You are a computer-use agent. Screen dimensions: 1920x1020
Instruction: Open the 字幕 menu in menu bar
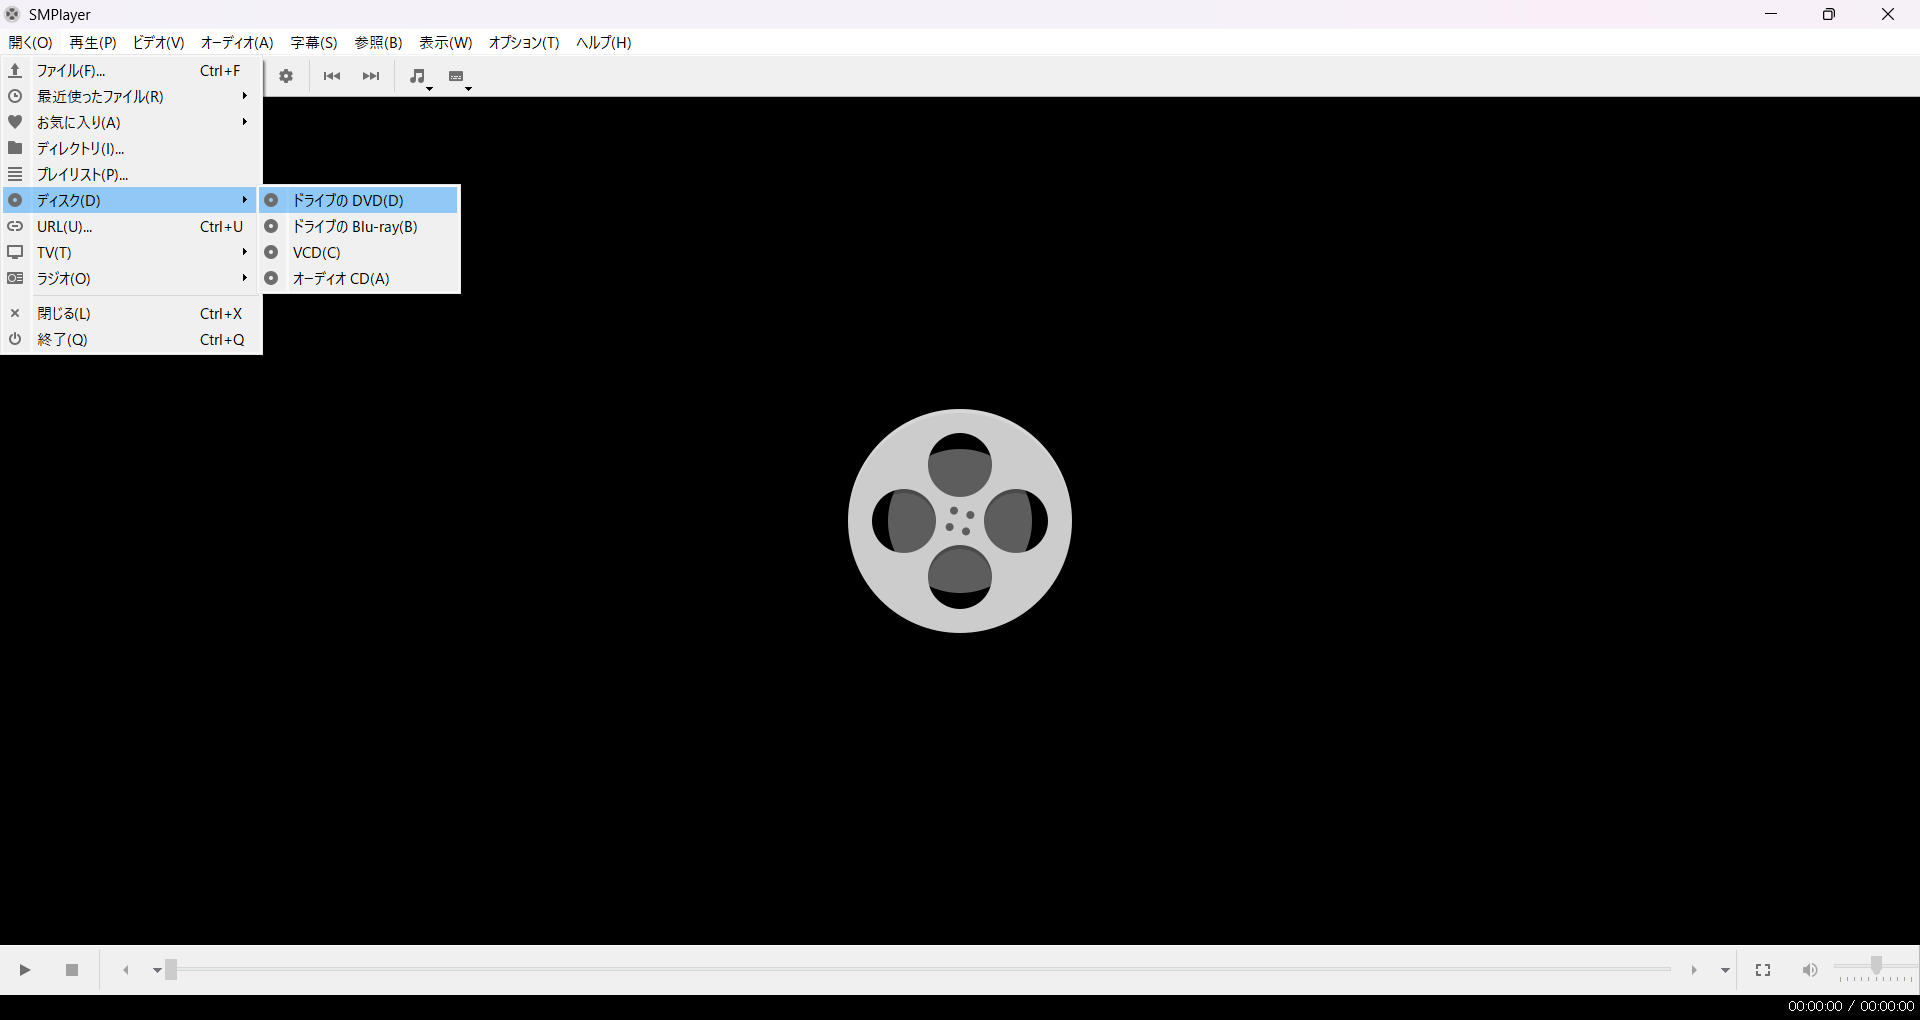coord(314,43)
